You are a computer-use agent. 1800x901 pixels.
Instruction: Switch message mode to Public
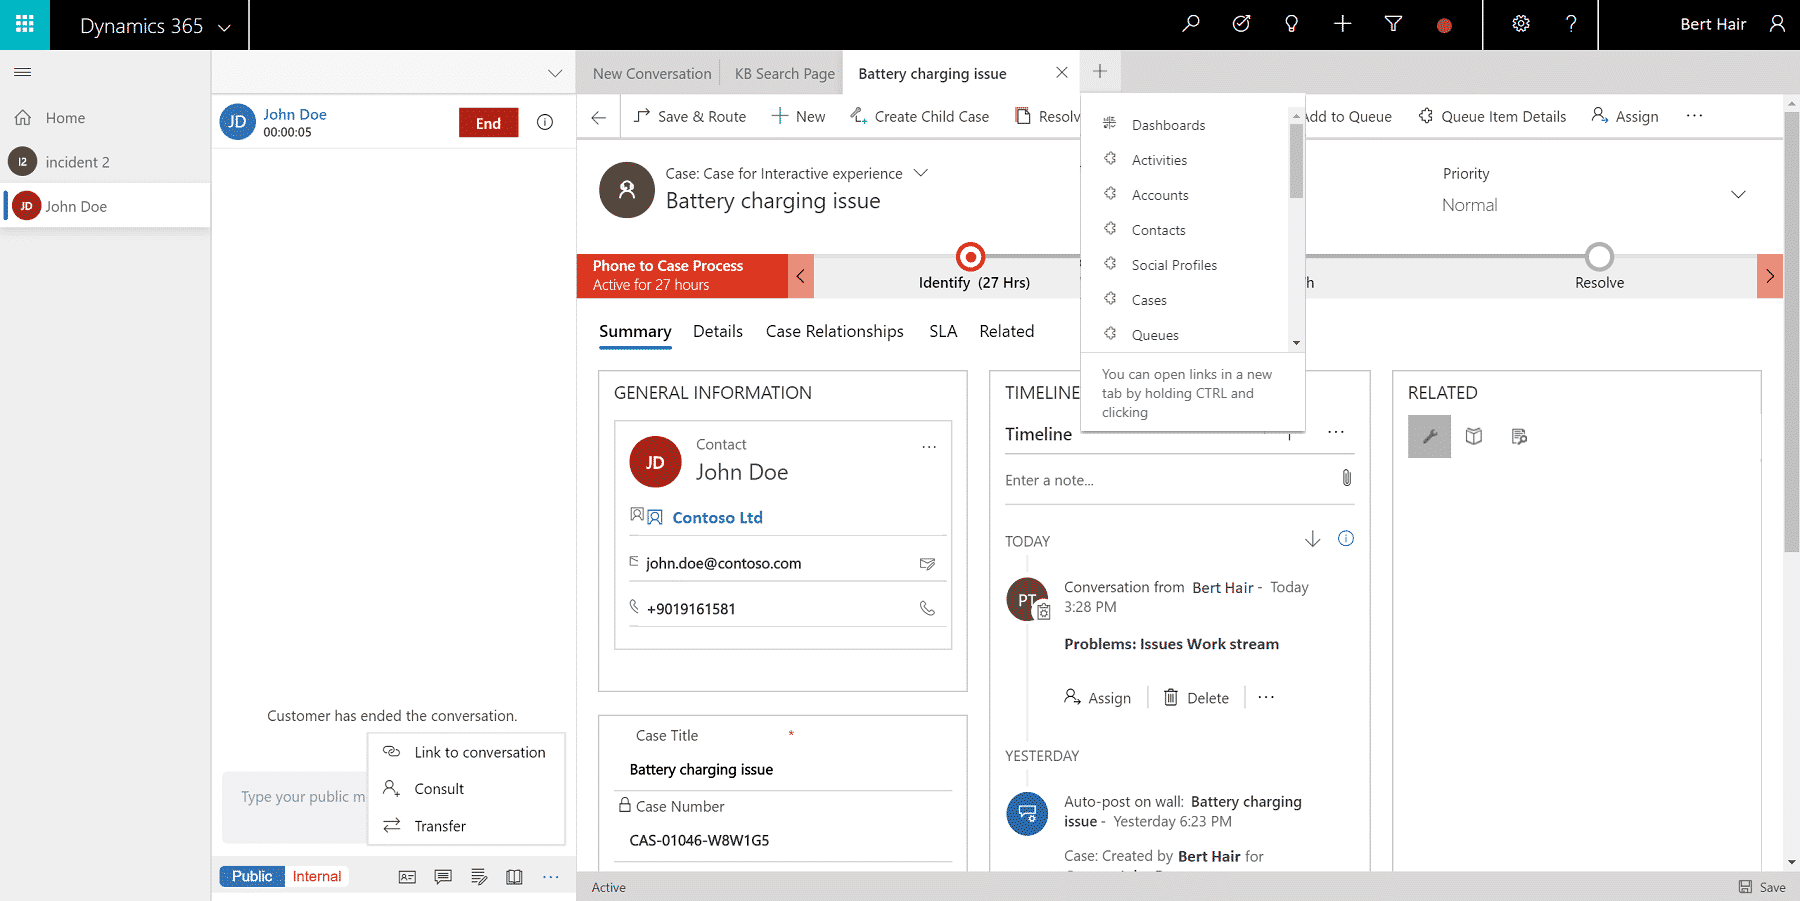coord(252,876)
